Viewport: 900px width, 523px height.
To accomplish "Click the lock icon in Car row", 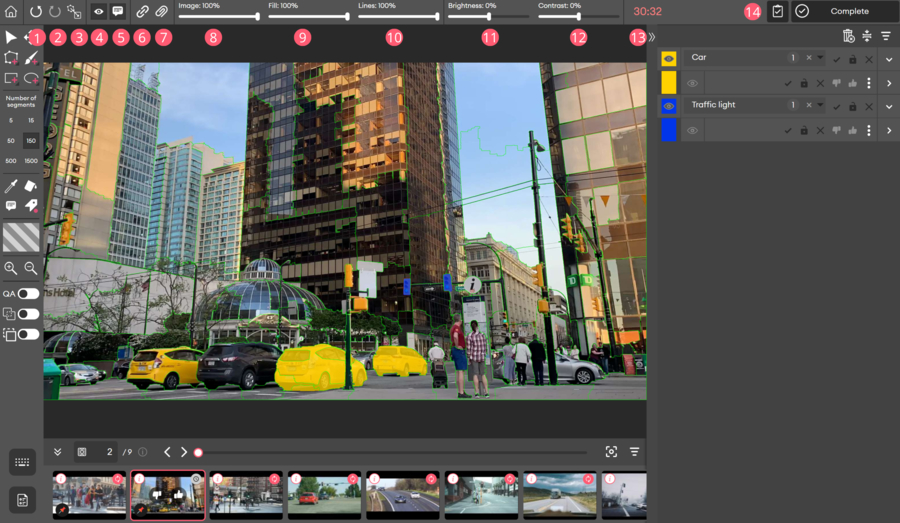I will click(x=852, y=59).
